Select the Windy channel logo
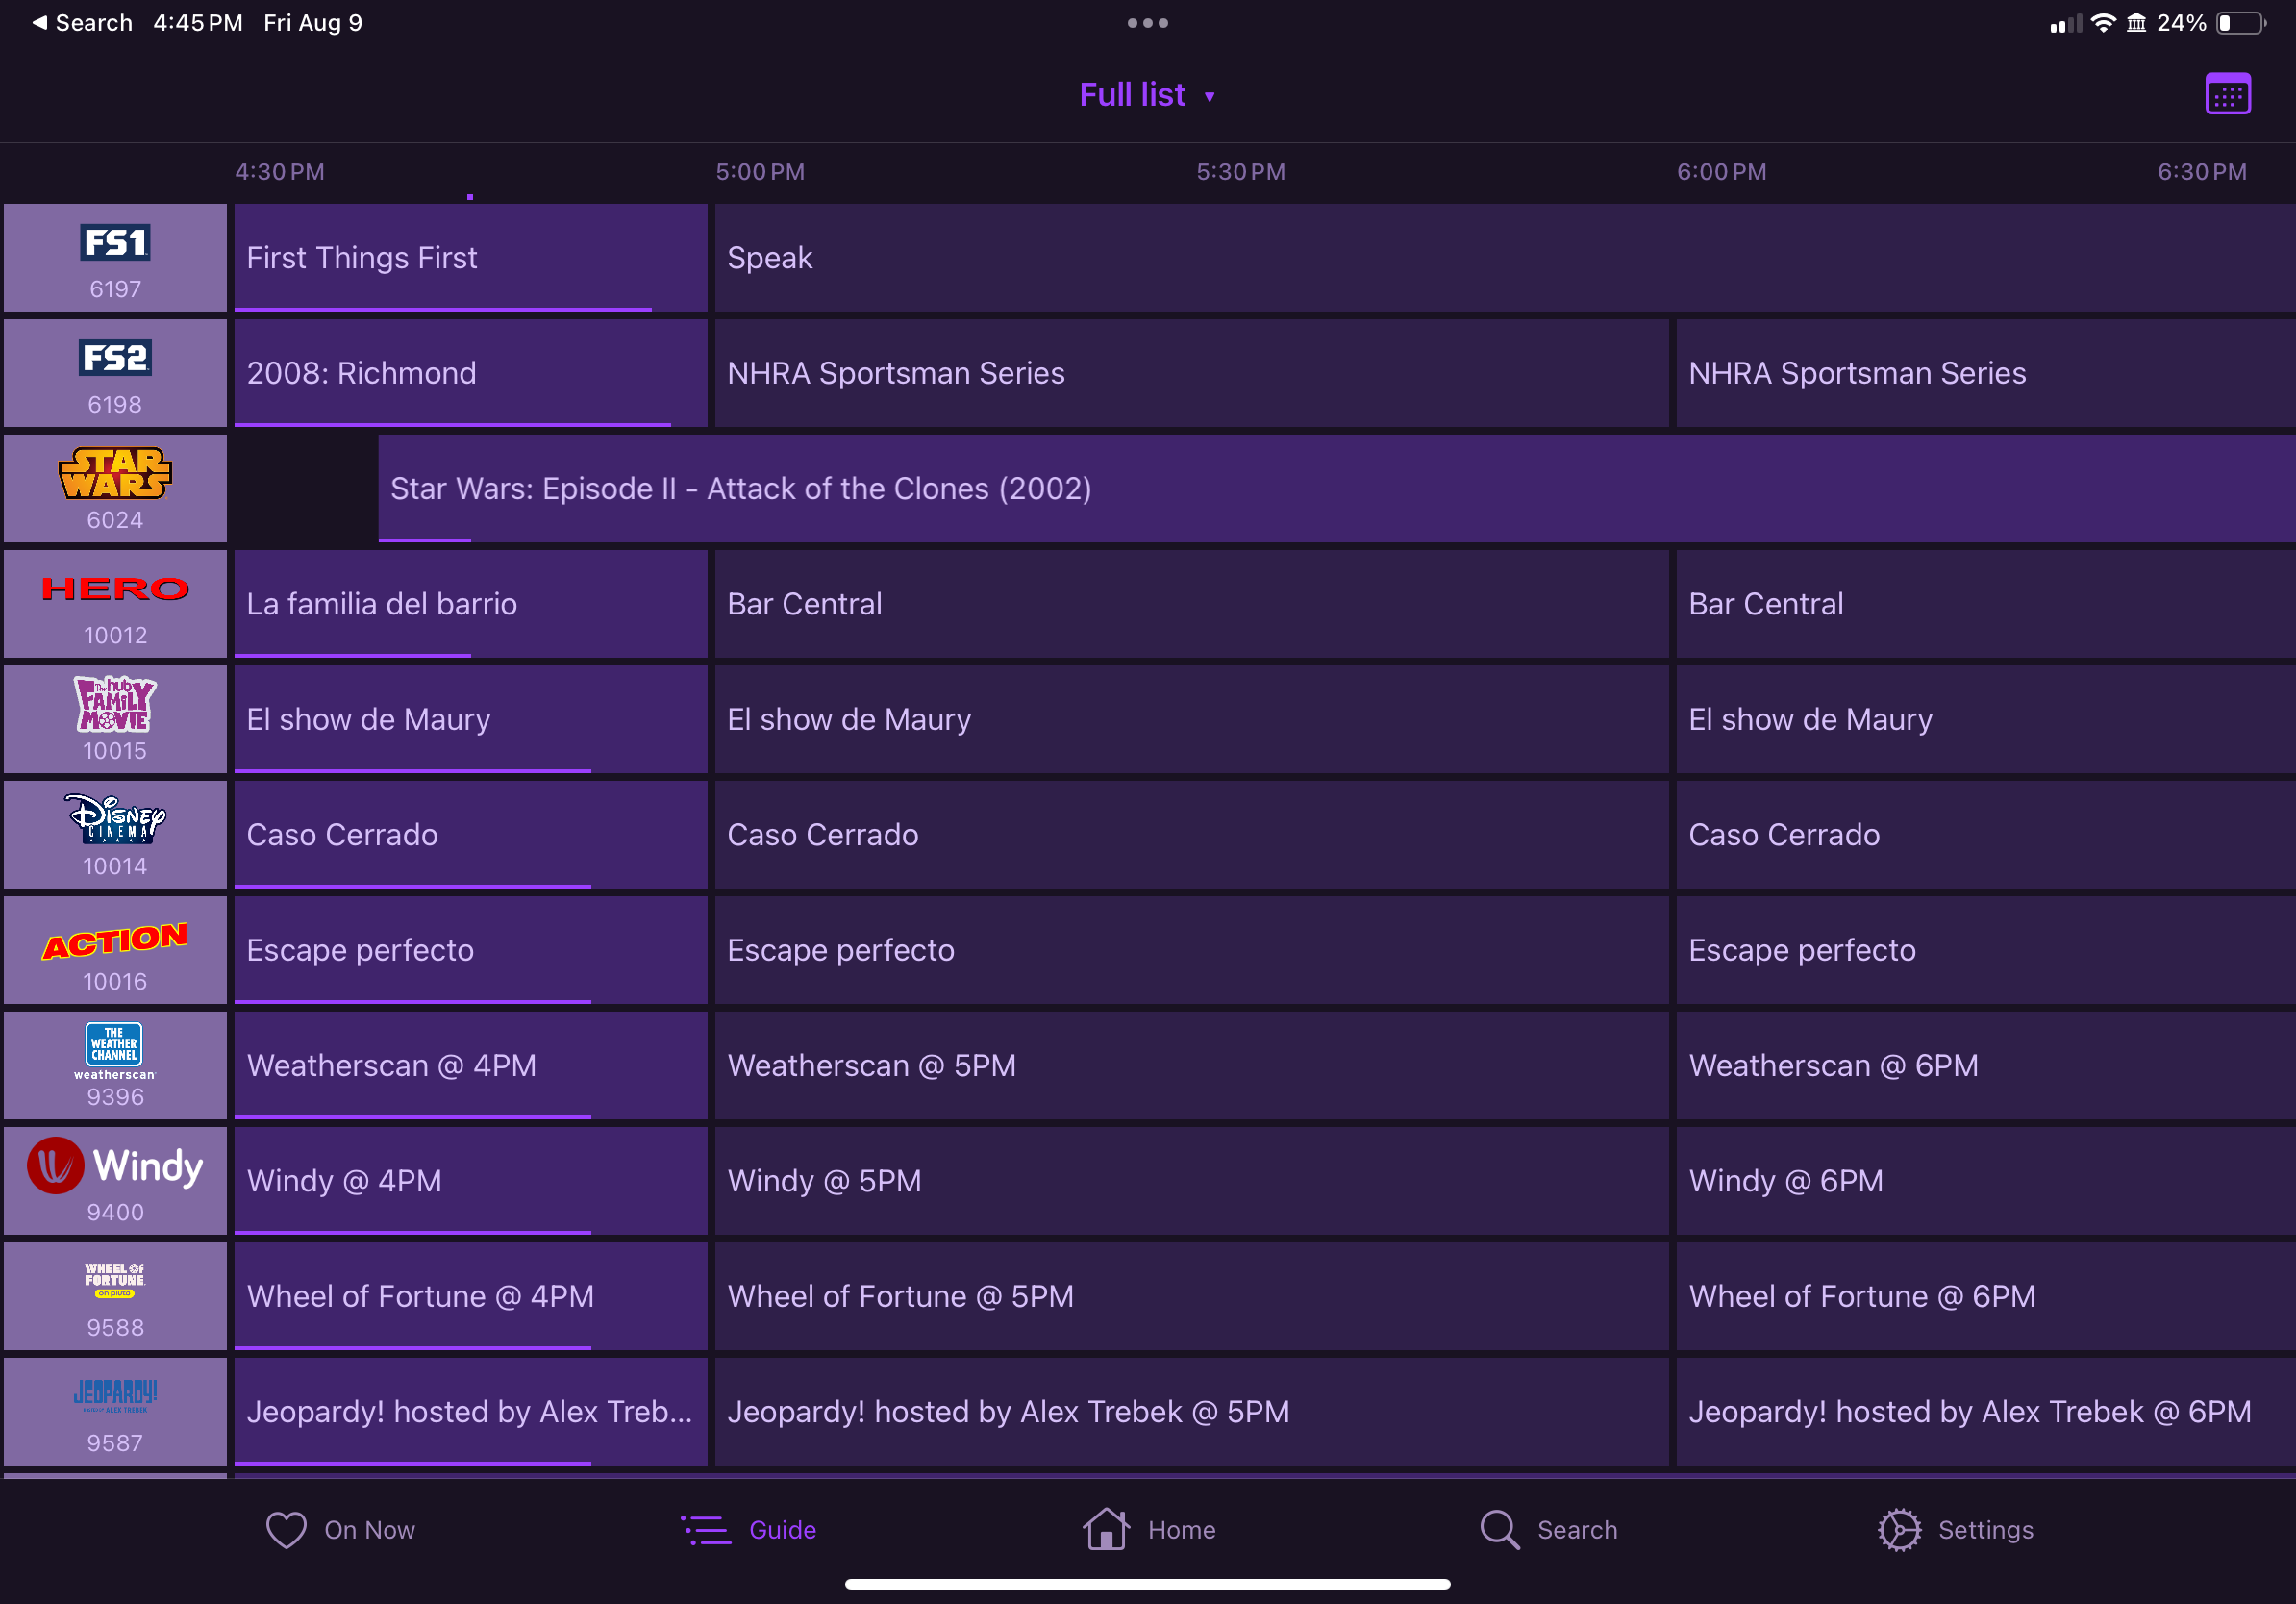 point(115,1166)
